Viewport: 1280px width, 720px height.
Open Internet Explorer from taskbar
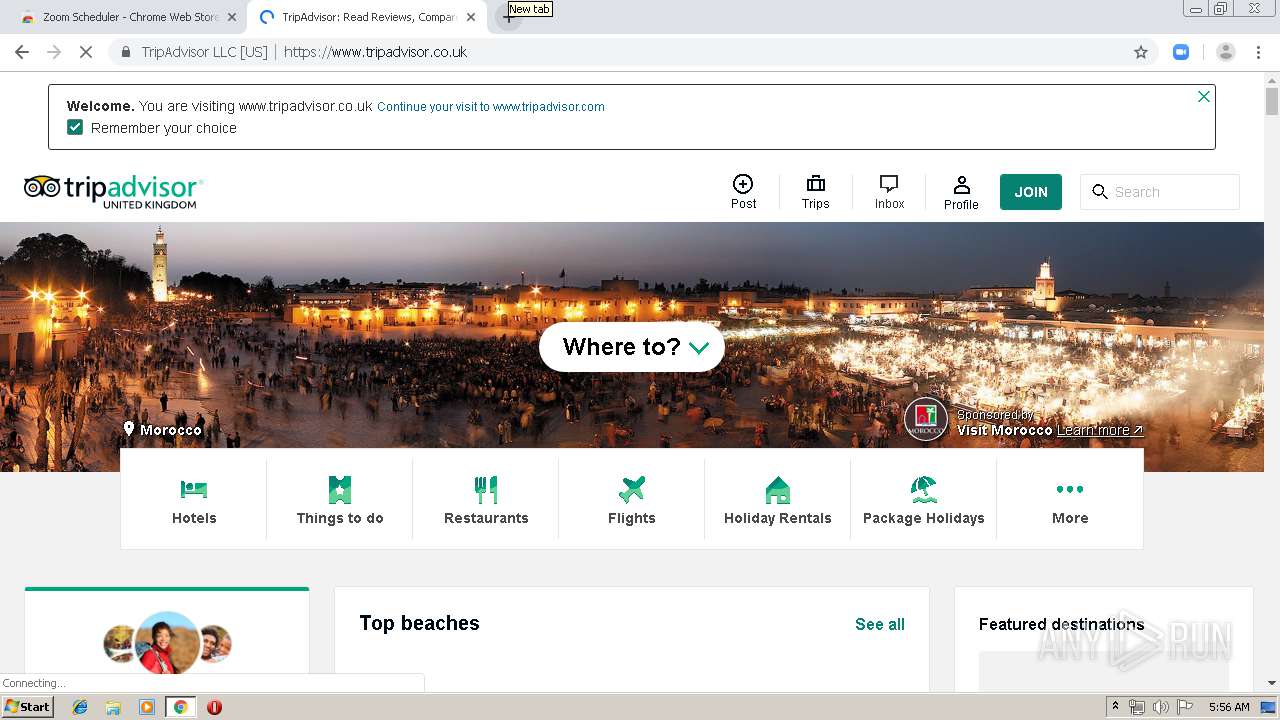tap(80, 707)
